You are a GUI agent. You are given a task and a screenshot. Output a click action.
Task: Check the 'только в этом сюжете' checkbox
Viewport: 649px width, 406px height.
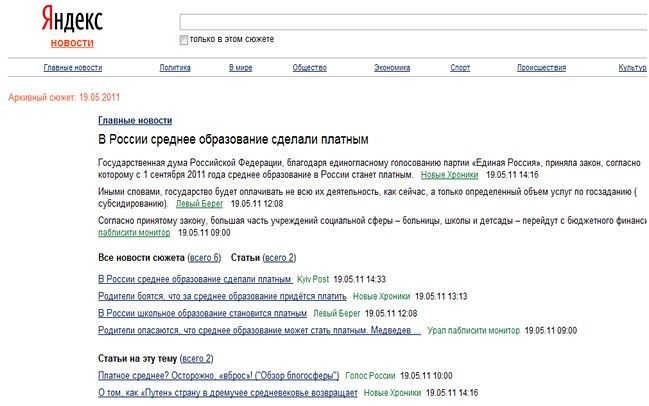point(183,40)
